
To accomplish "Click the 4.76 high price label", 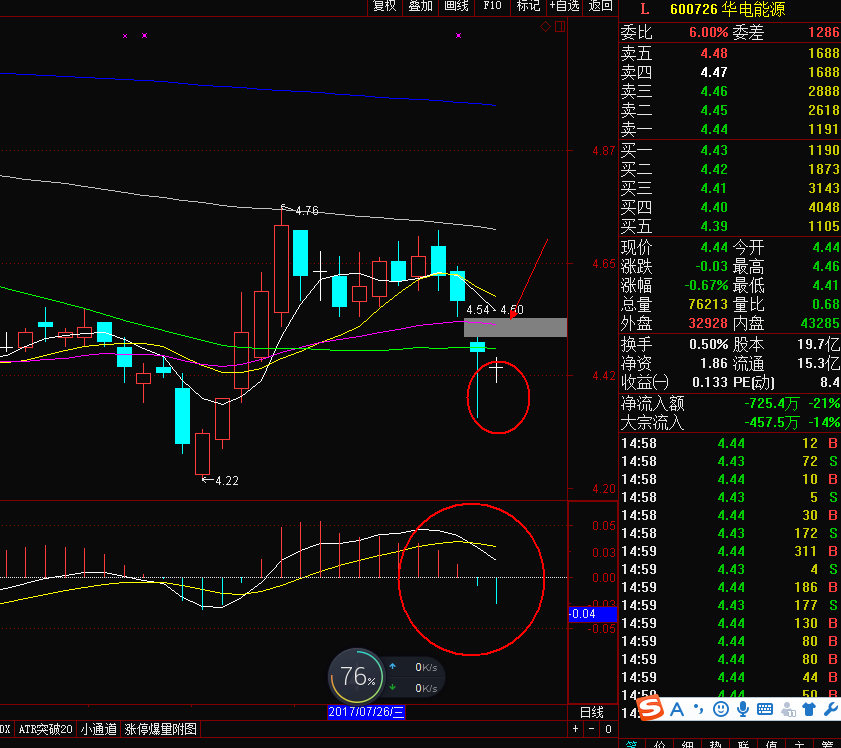I will click(x=307, y=211).
